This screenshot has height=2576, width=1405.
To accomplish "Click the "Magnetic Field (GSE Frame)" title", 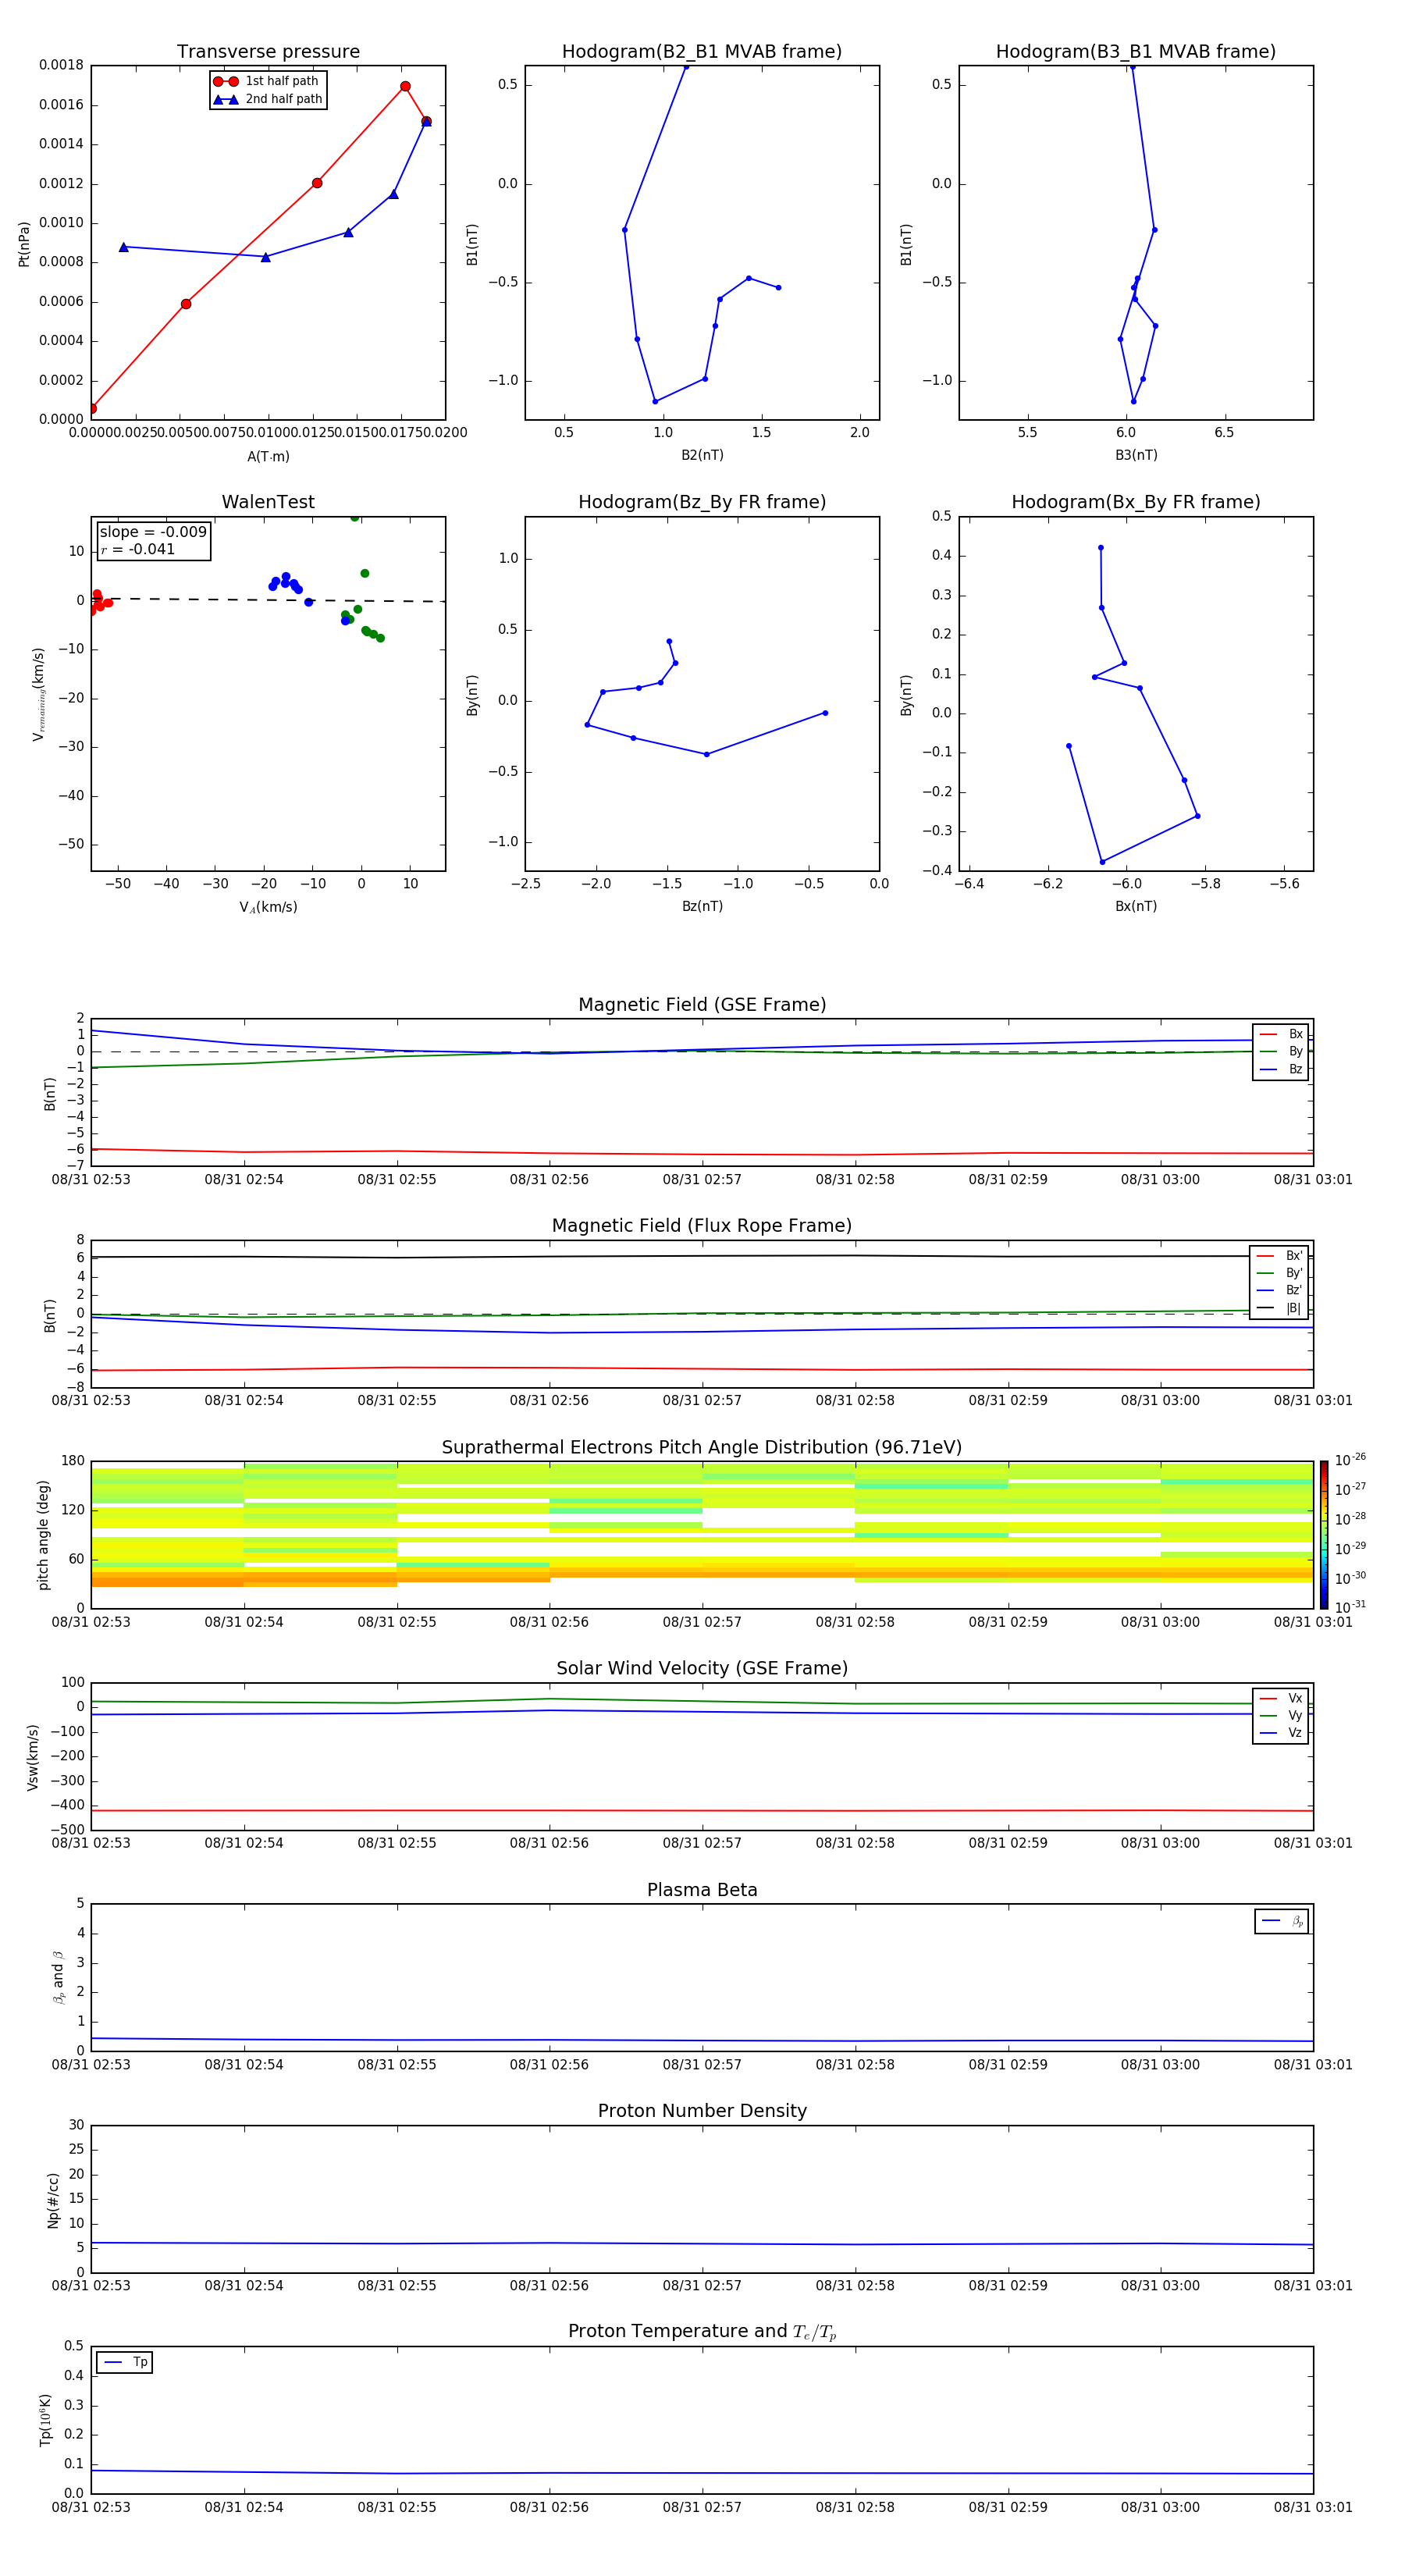I will click(x=702, y=1005).
